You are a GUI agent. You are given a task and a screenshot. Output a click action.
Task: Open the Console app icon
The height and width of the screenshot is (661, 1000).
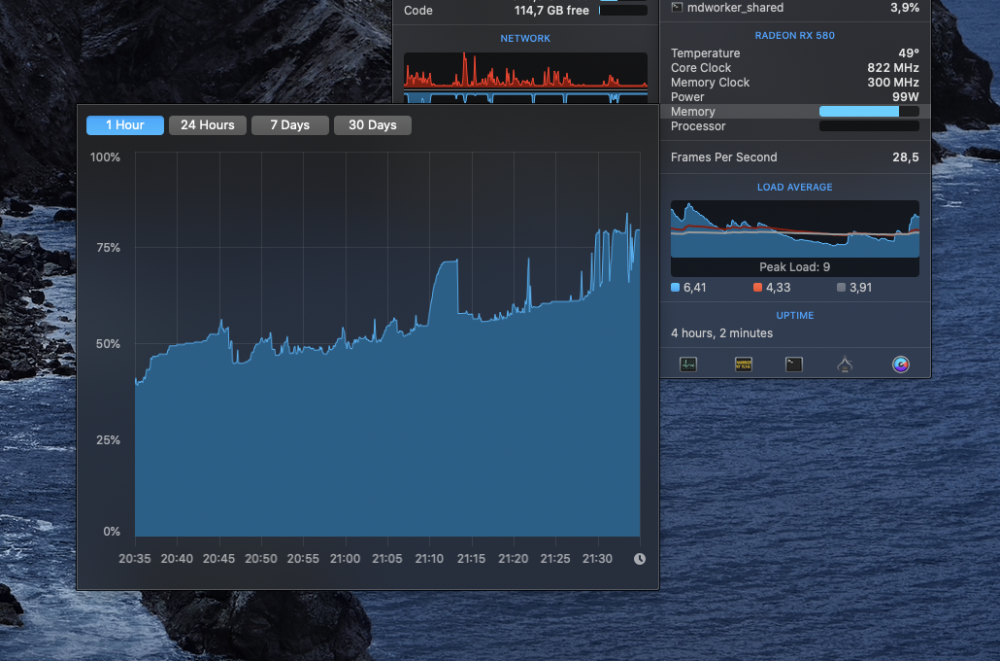744,364
